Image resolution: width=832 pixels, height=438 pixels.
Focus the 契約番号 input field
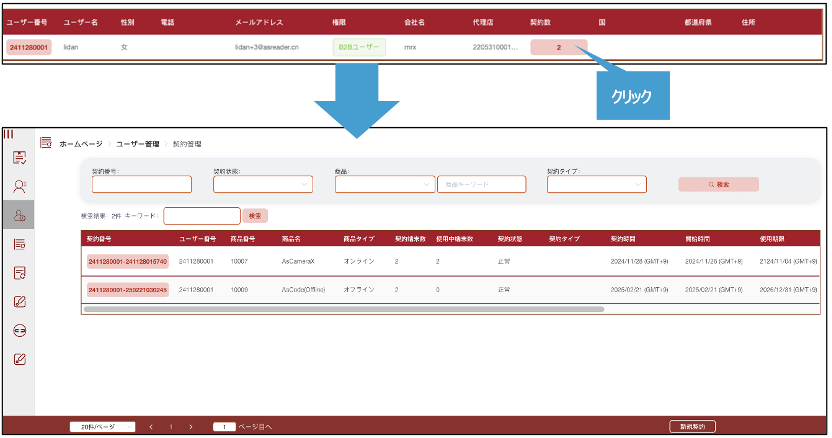tap(141, 184)
